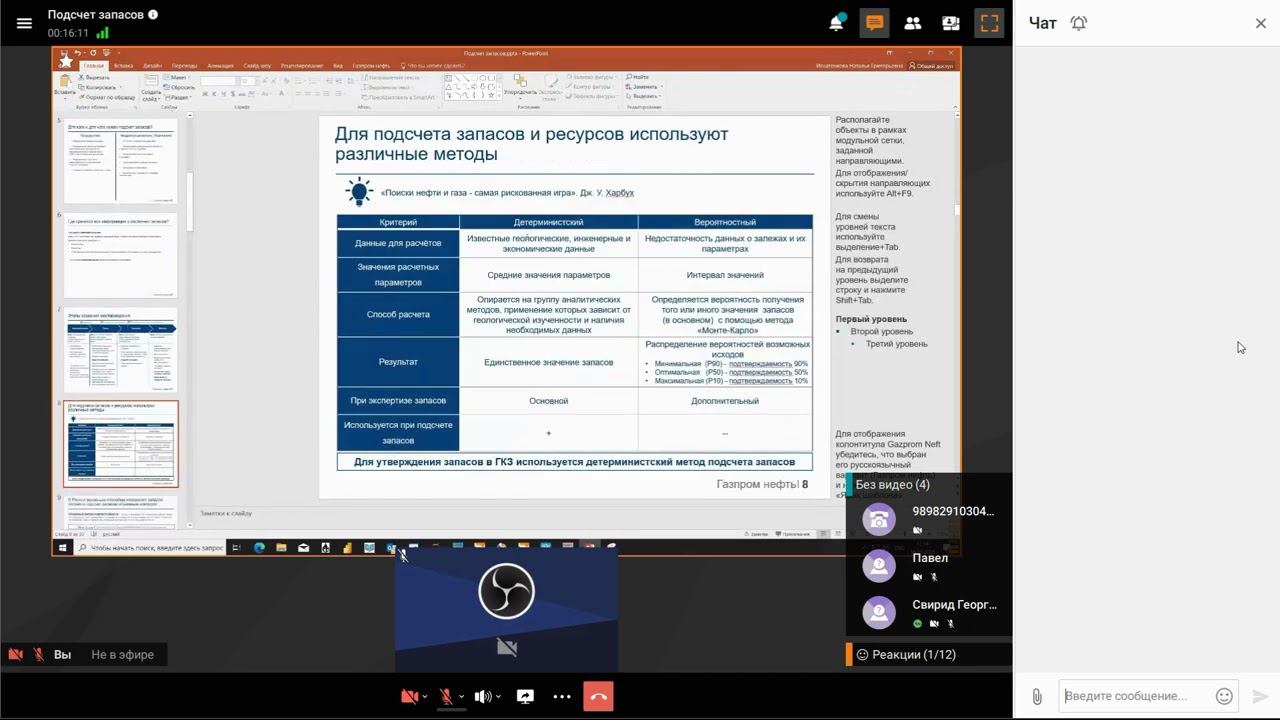
Task: Toggle the speaker sound icon
Action: (x=483, y=697)
